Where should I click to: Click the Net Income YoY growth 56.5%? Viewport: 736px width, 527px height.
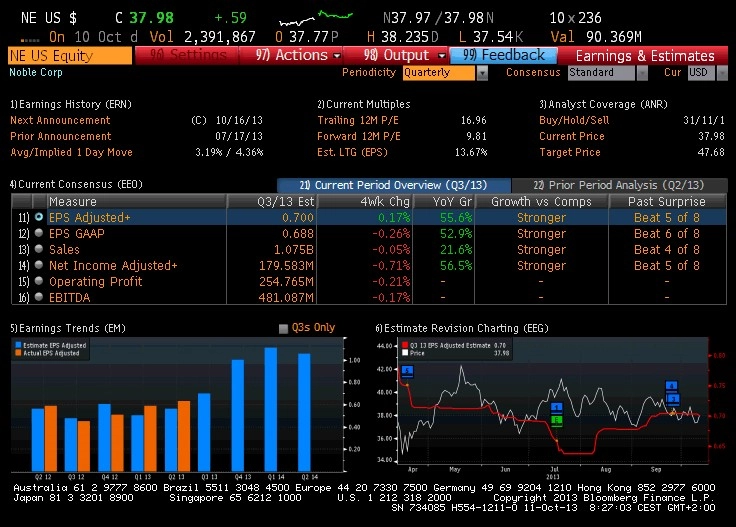[x=456, y=265]
